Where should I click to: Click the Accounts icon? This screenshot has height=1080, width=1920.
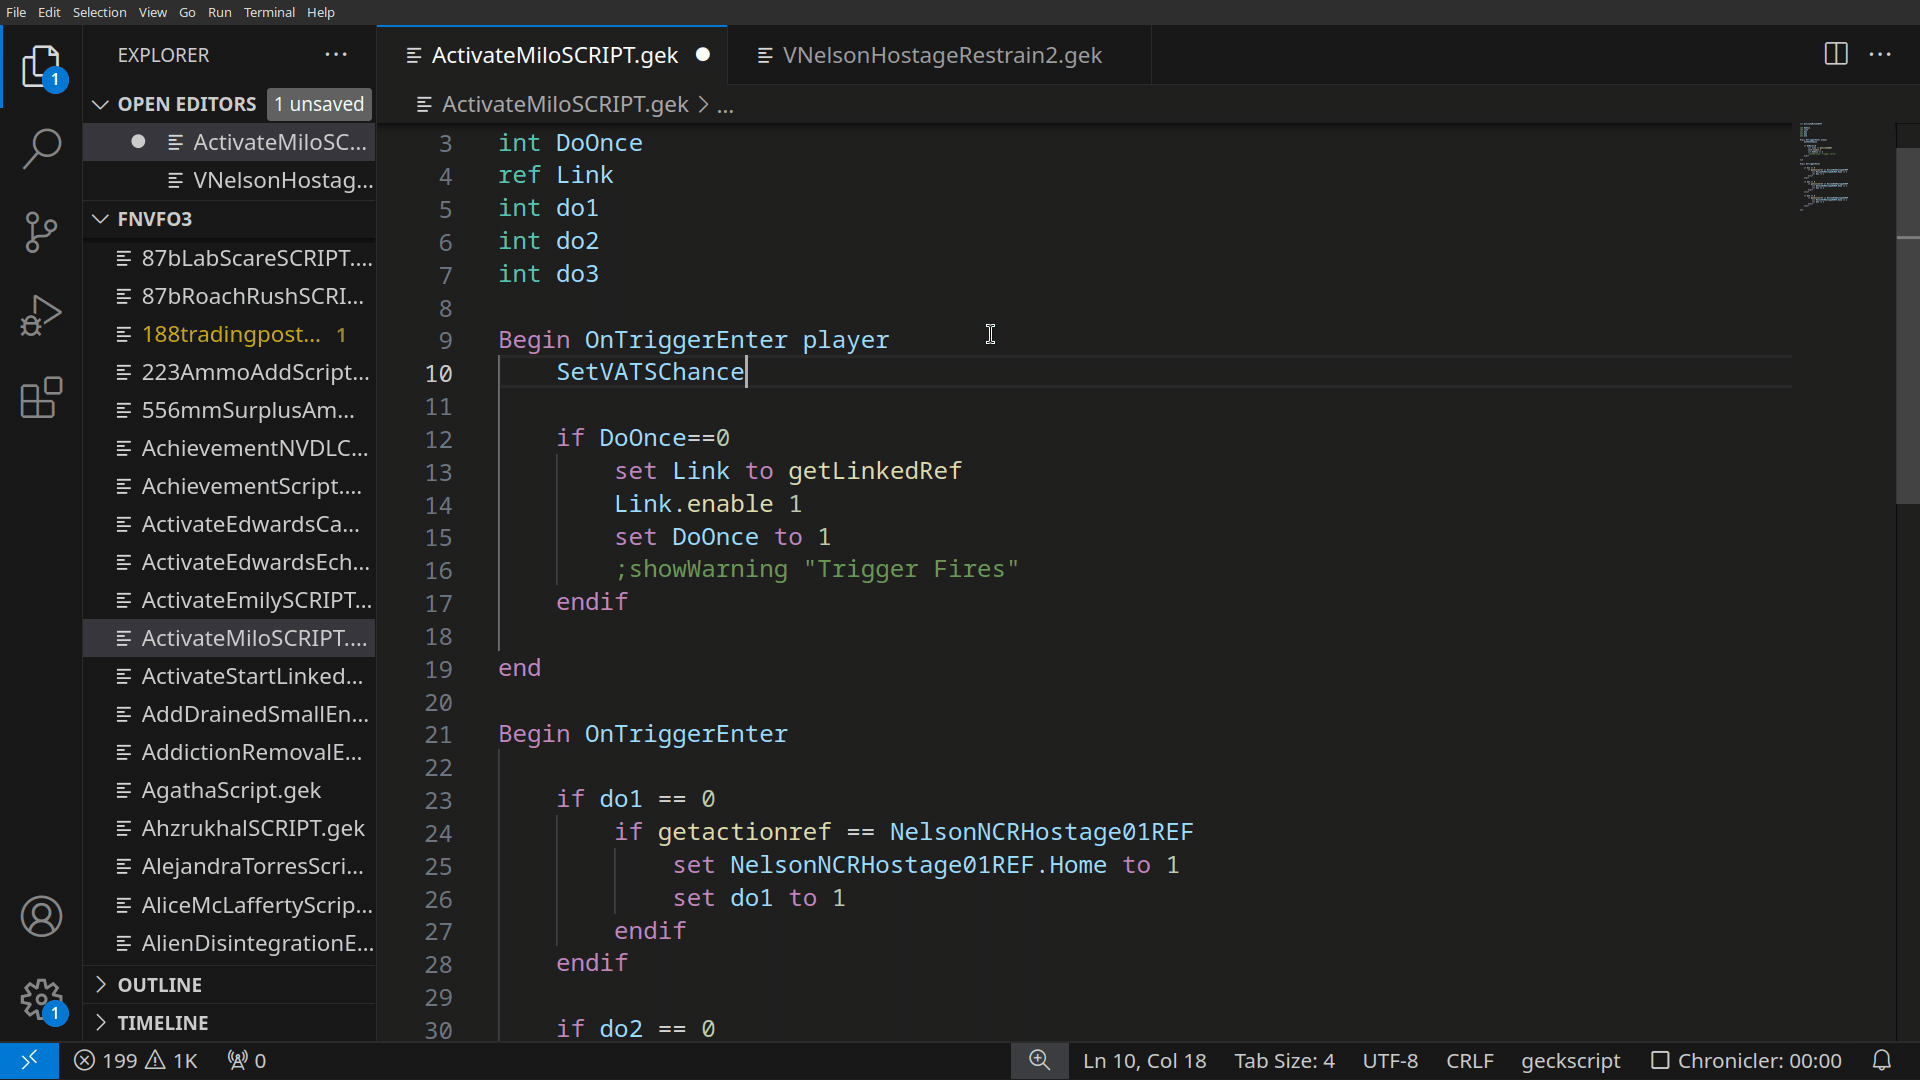coord(41,916)
